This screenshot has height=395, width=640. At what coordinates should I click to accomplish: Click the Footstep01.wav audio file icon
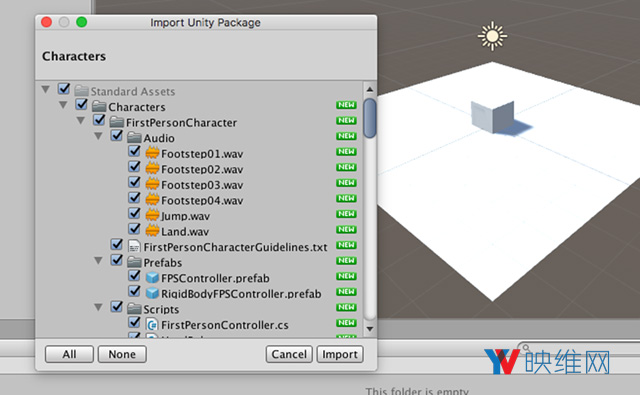tap(152, 153)
